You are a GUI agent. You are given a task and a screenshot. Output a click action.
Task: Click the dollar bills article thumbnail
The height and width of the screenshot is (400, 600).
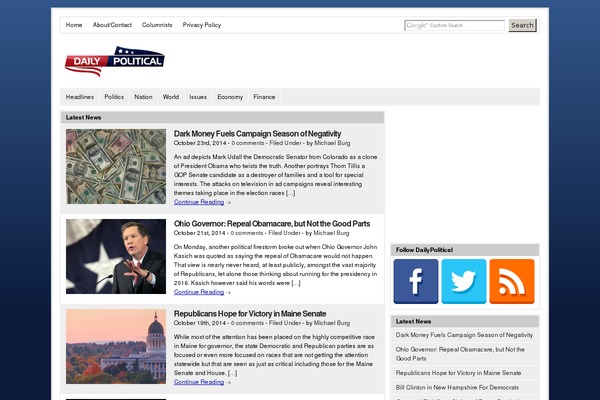[x=116, y=167]
